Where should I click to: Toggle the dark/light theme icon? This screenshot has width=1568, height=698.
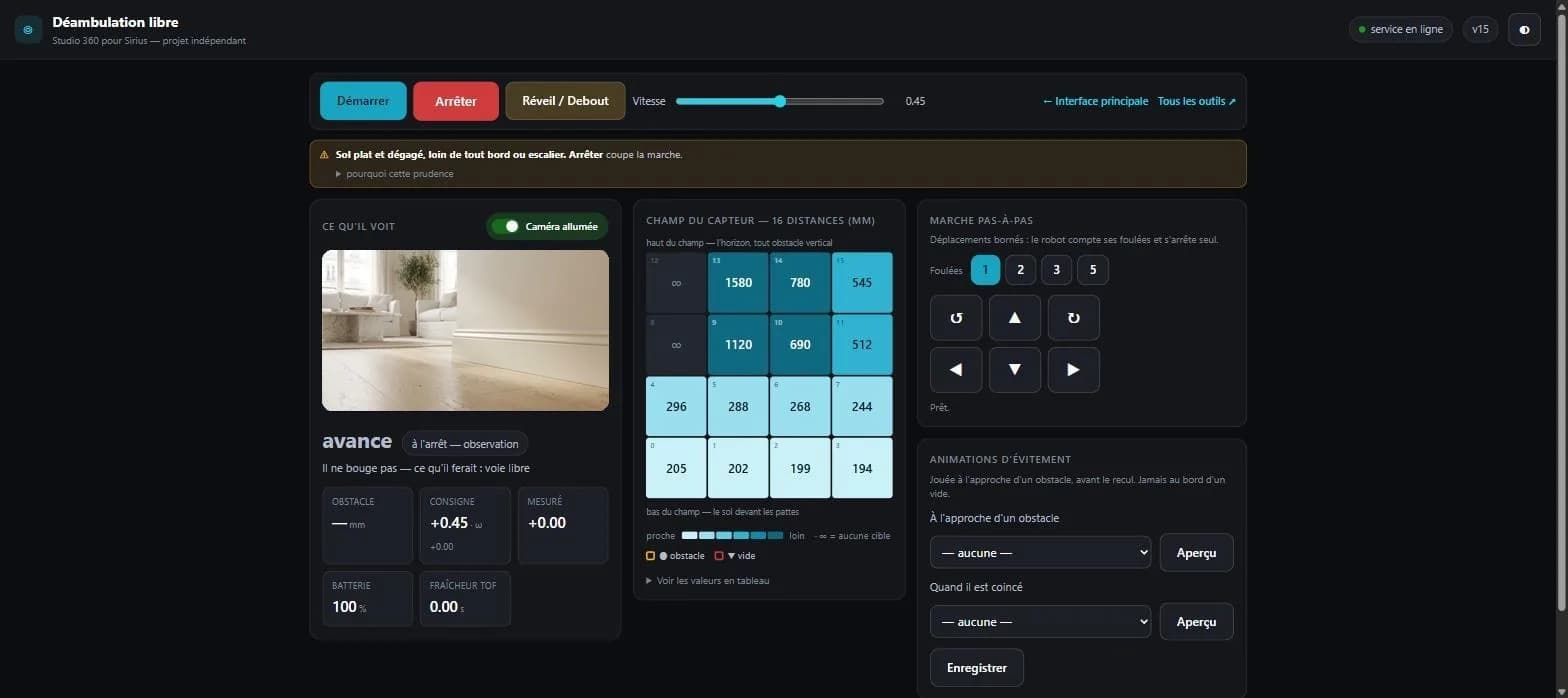1524,29
